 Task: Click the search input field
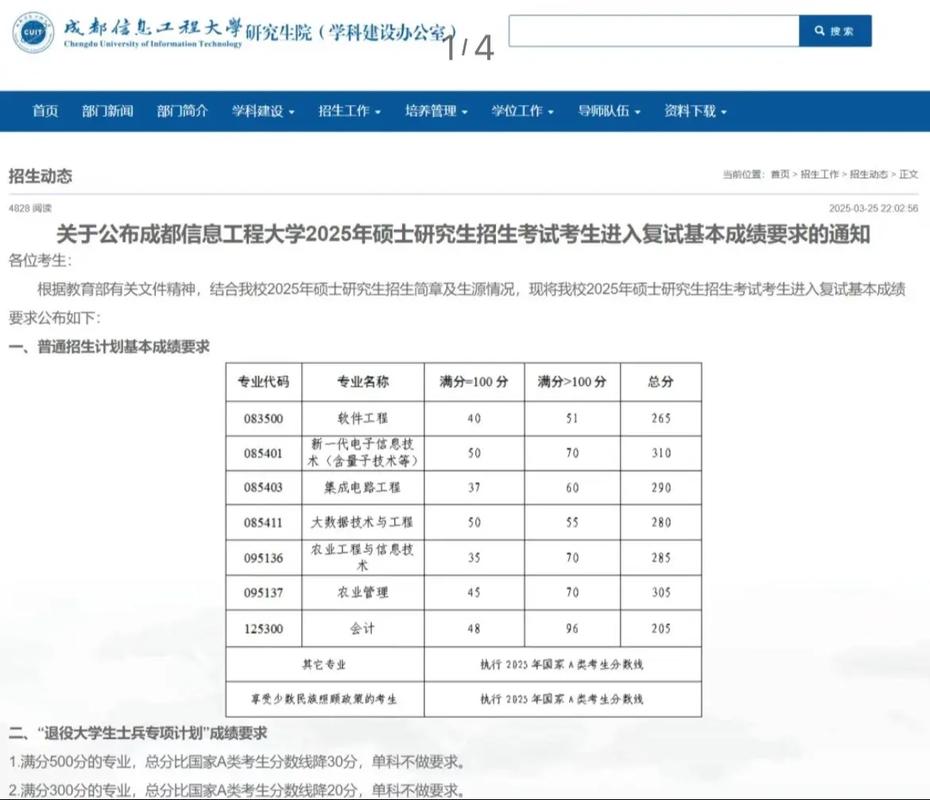coord(650,30)
